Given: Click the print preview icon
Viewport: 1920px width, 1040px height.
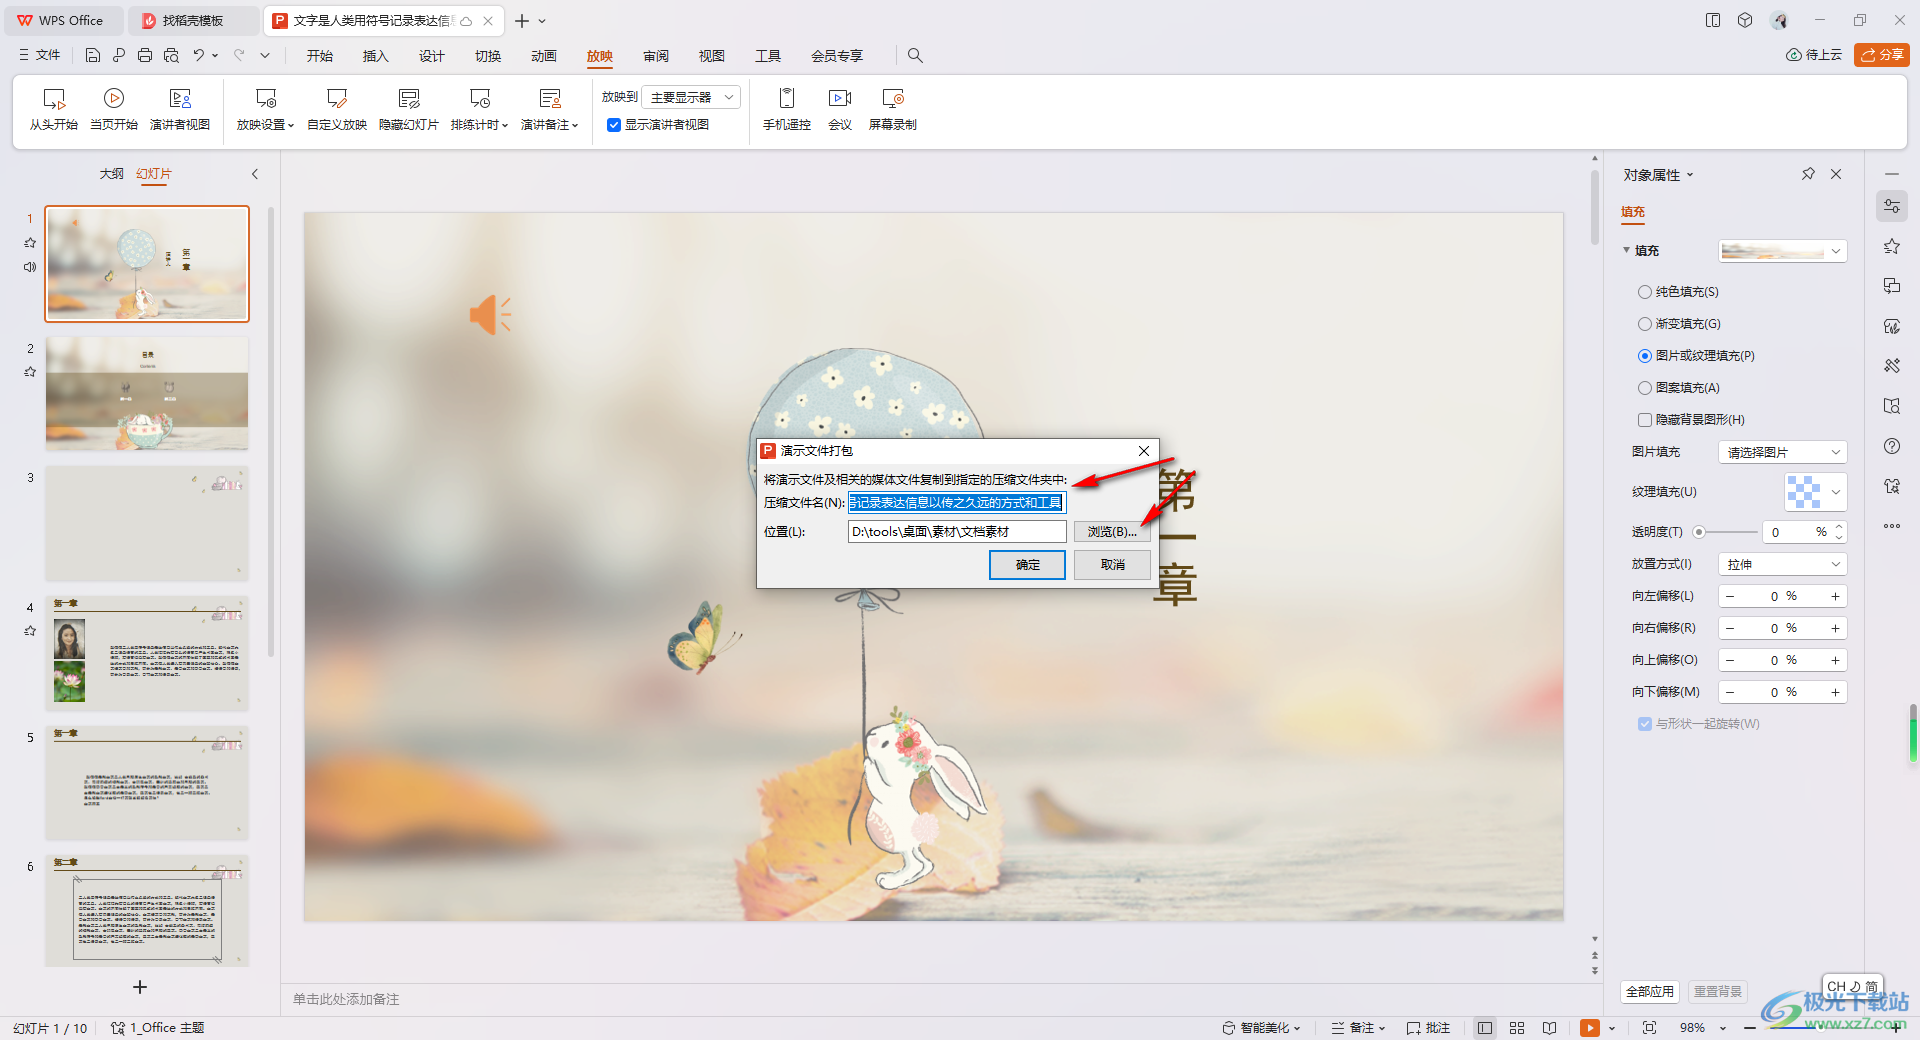Looking at the screenshot, I should pos(171,56).
